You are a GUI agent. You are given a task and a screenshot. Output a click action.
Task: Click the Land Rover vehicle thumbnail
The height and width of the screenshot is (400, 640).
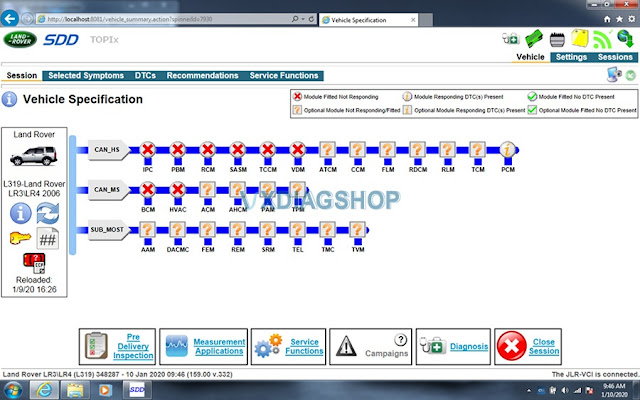pos(34,156)
